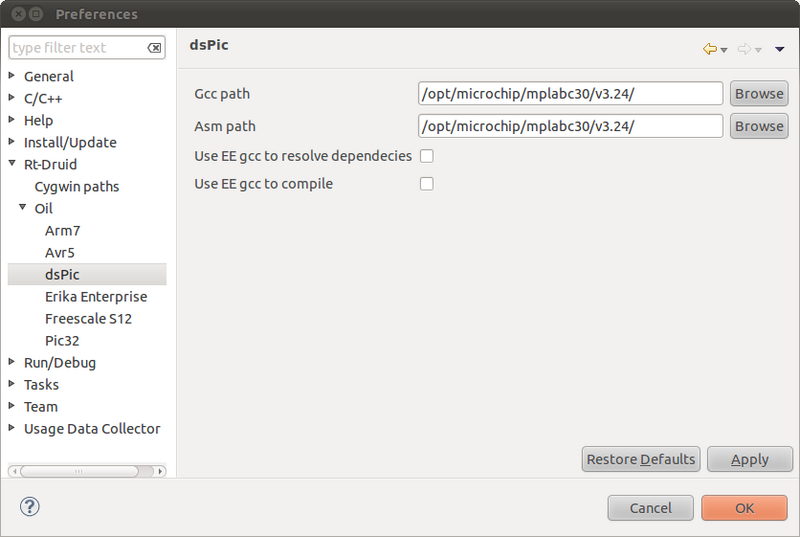The image size is (800, 537).
Task: Click Restore Defaults button
Action: [x=641, y=459]
